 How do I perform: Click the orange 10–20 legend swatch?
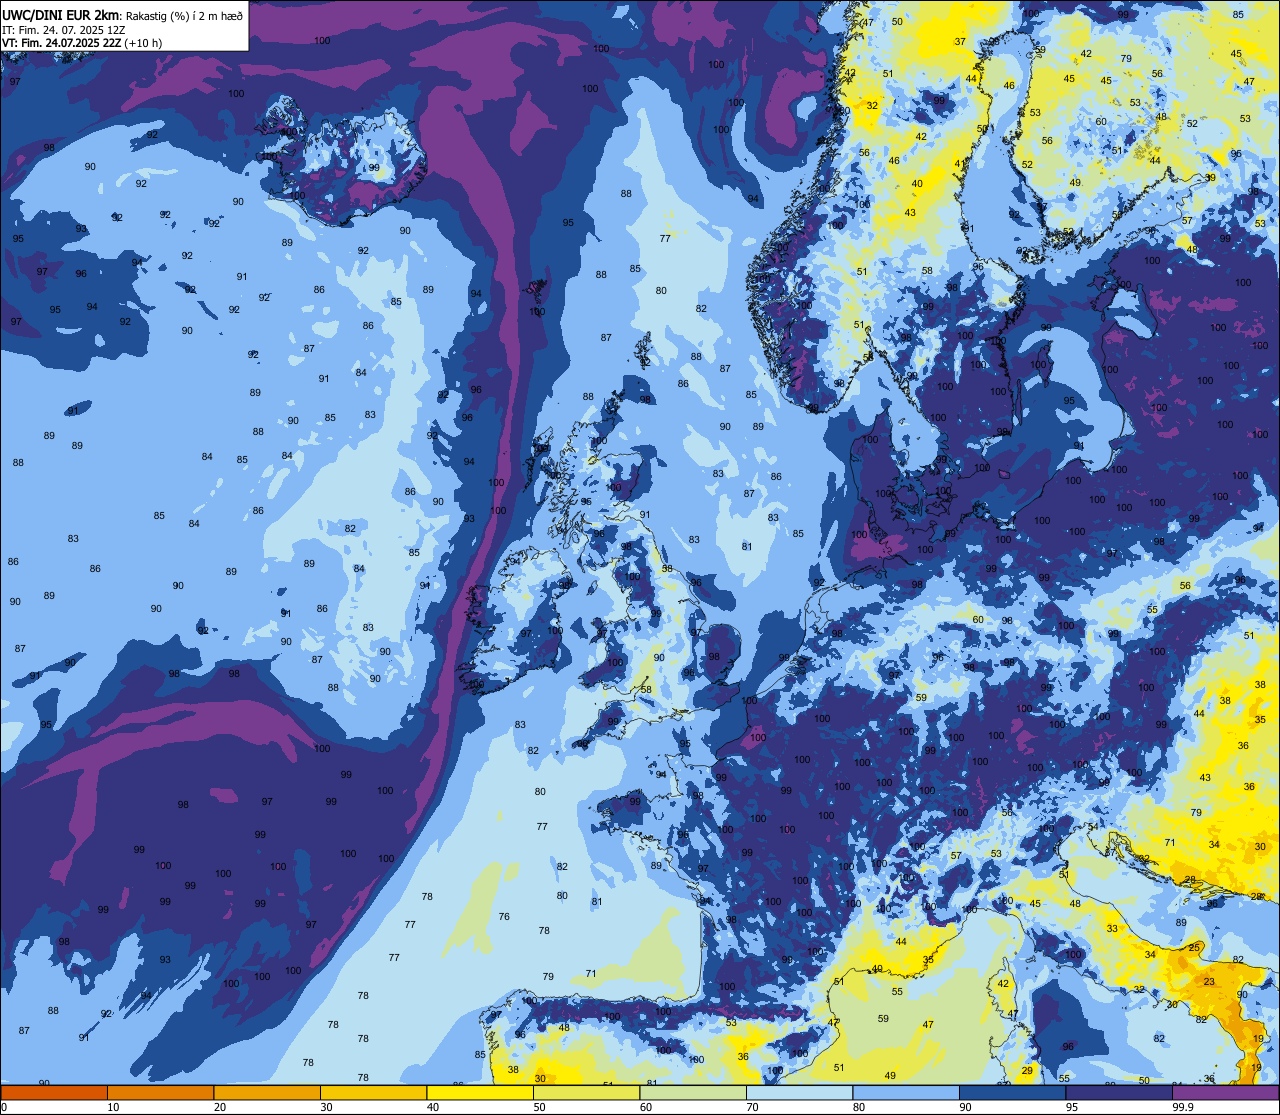160,1092
